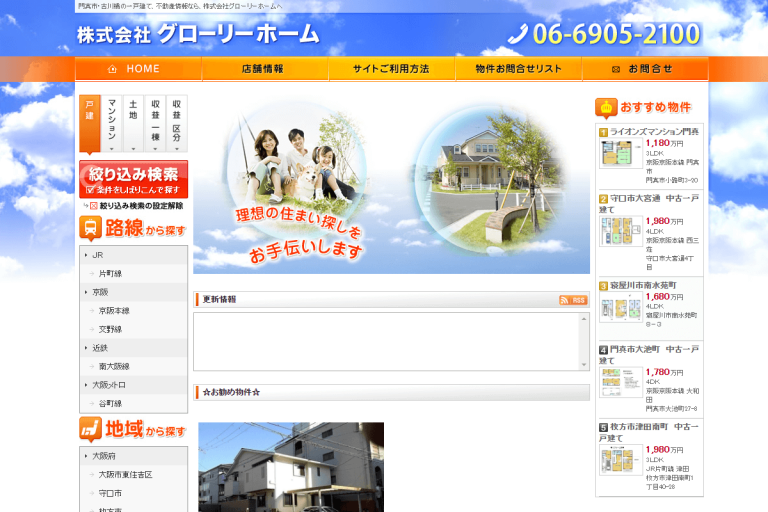Click rank 2 badge icon

click(603, 199)
